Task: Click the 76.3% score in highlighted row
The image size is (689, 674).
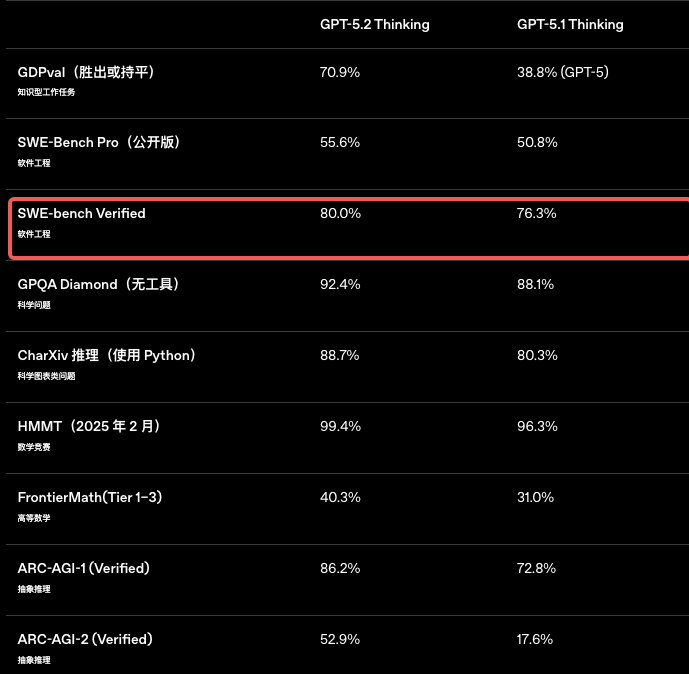Action: pyautogui.click(x=537, y=213)
